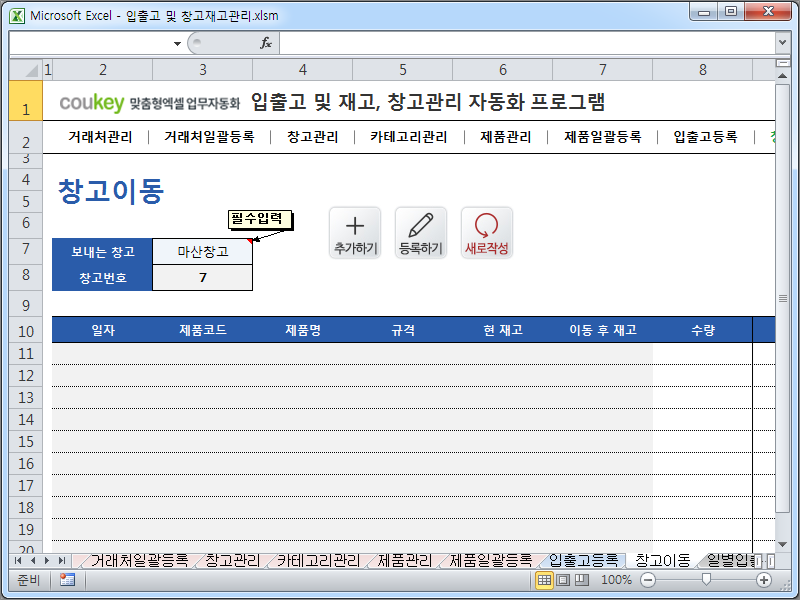
Task: Click vertical scrollbar down arrow
Action: 782,545
